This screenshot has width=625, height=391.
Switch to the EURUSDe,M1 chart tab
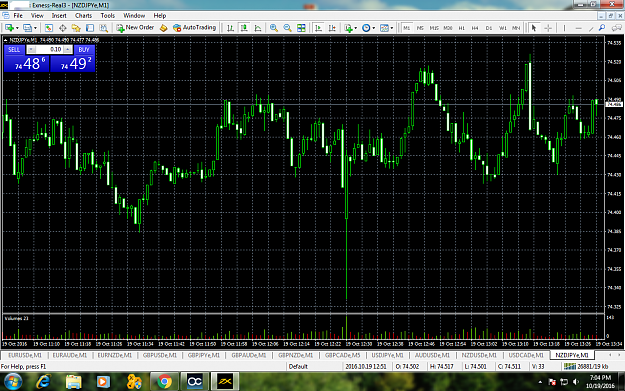coord(25,355)
